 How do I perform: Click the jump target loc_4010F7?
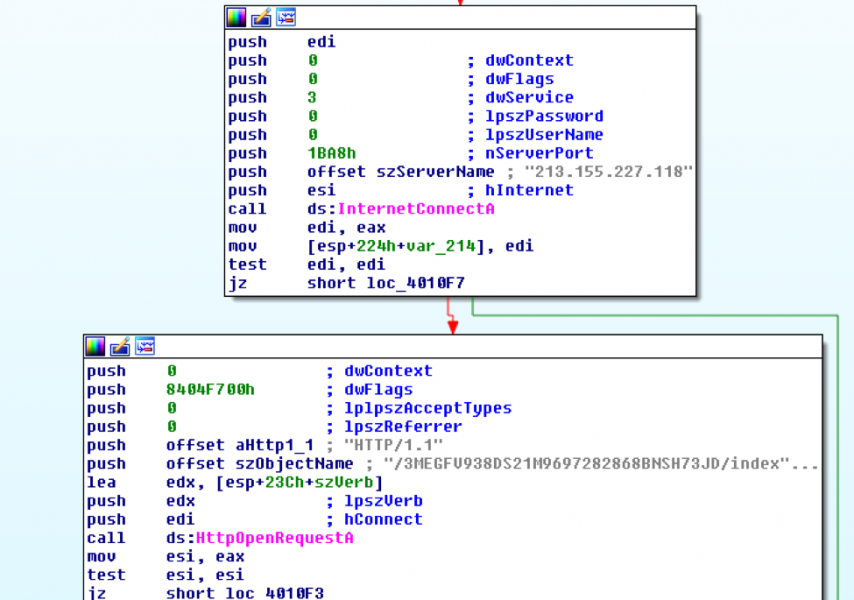point(416,283)
